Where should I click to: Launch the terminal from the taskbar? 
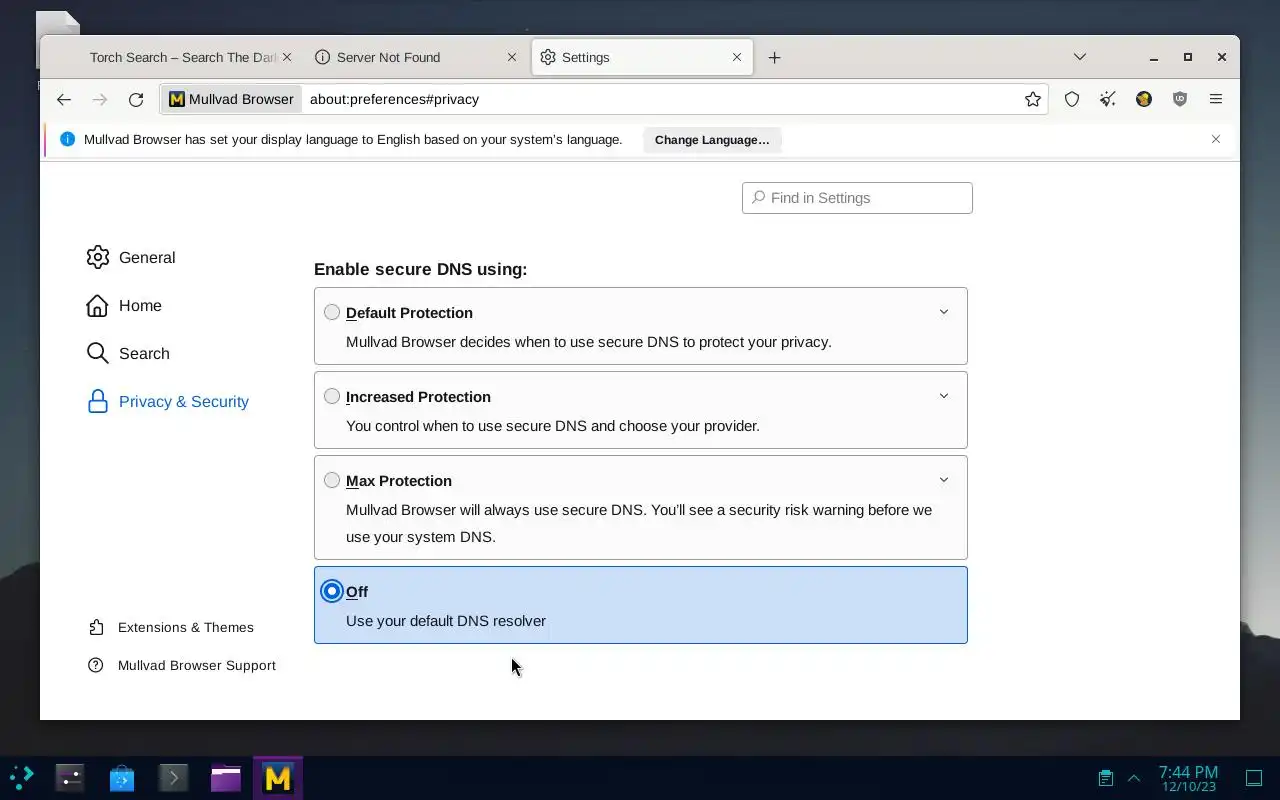174,778
